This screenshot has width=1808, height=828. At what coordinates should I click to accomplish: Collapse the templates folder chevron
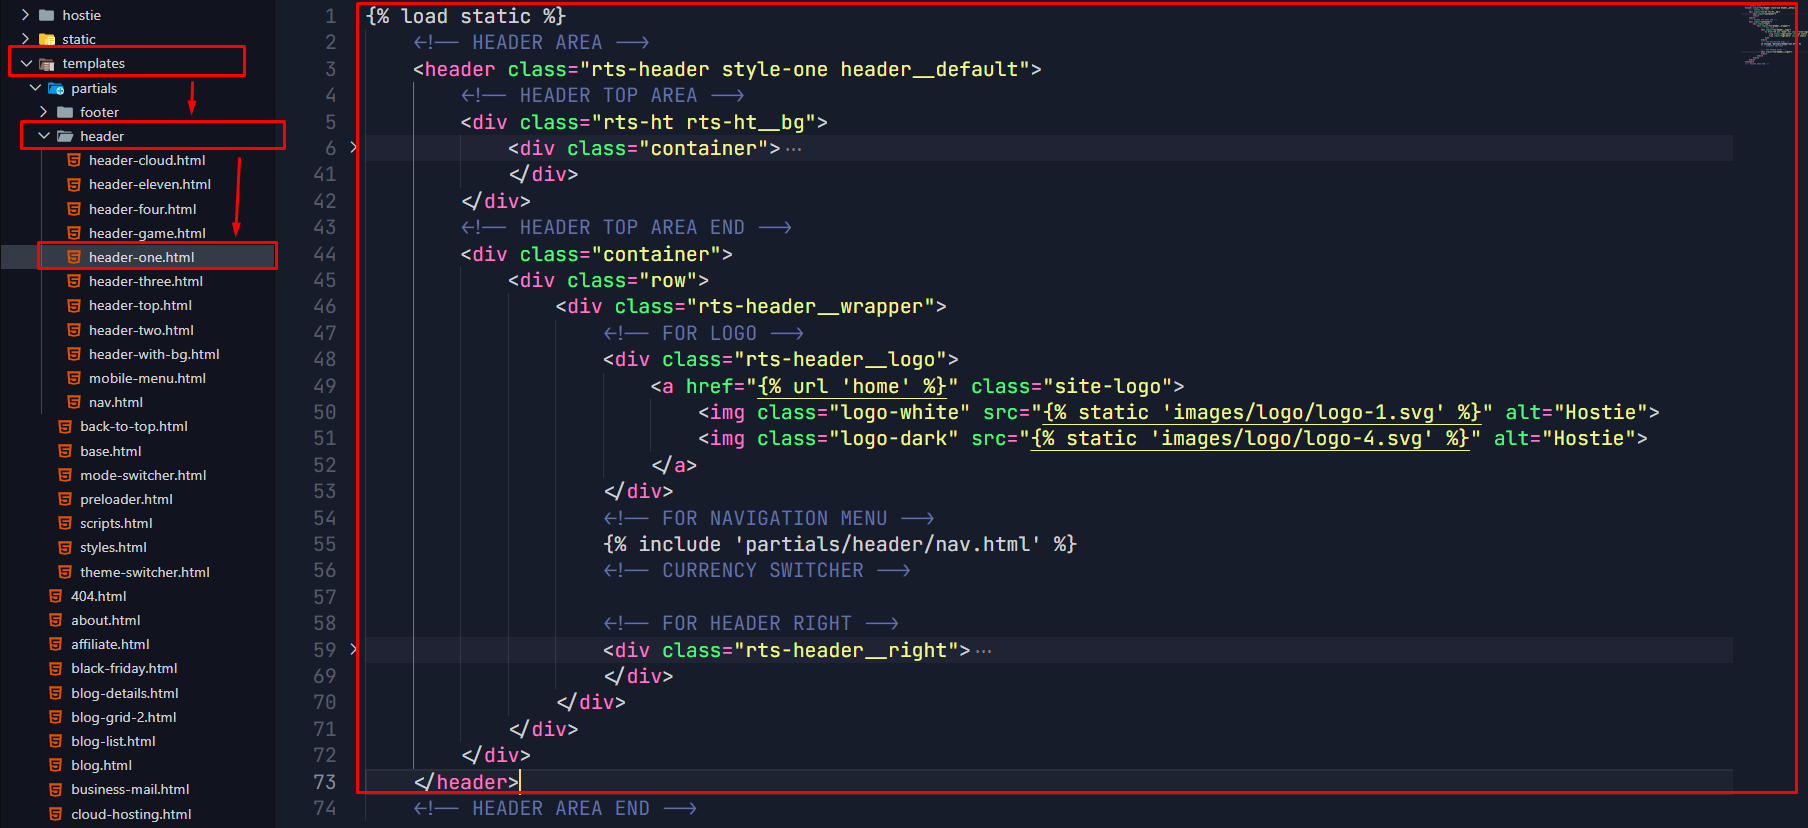[x=26, y=63]
